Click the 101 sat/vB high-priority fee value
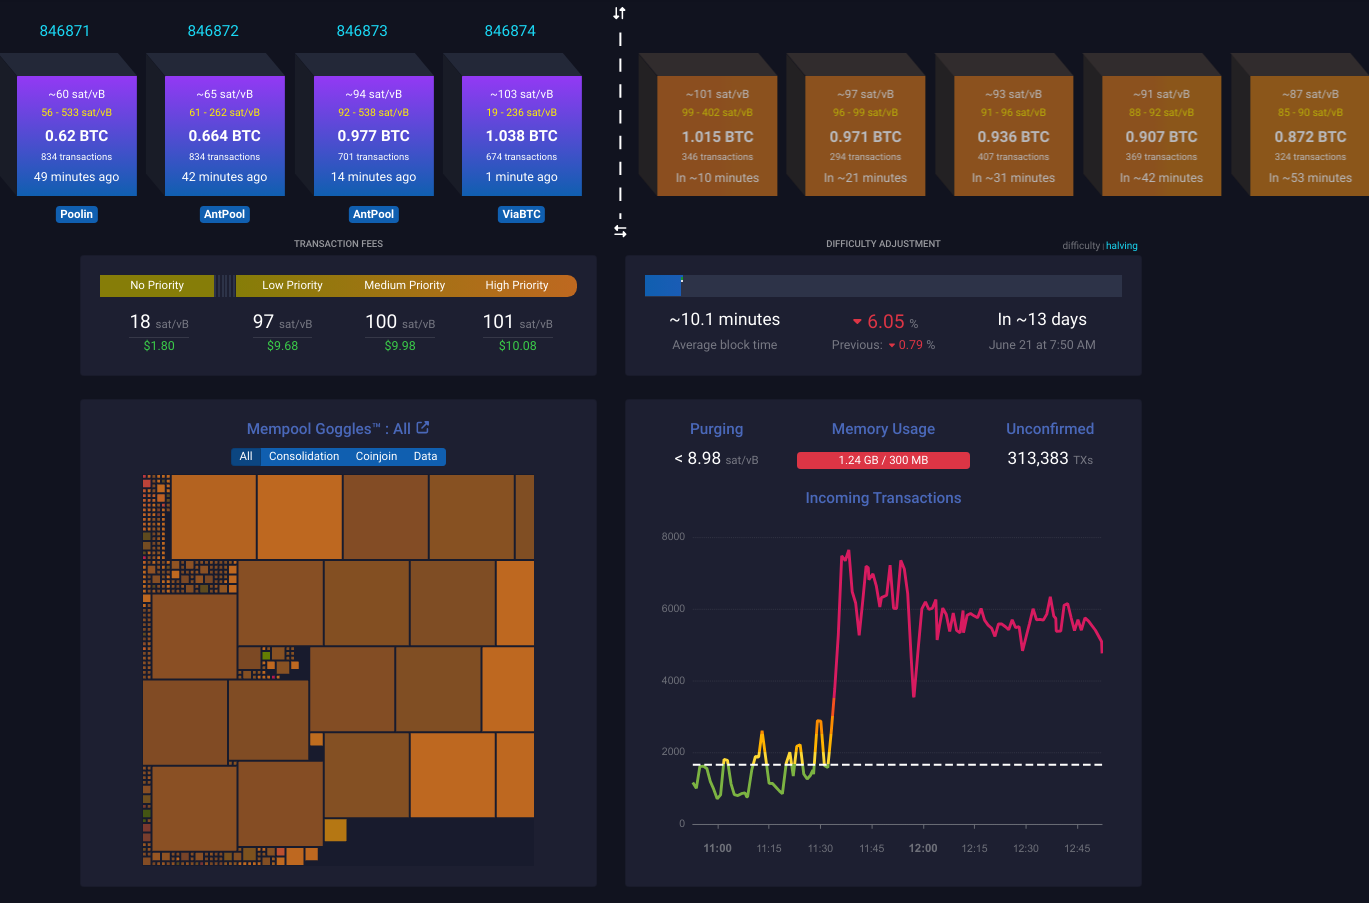 (x=517, y=322)
